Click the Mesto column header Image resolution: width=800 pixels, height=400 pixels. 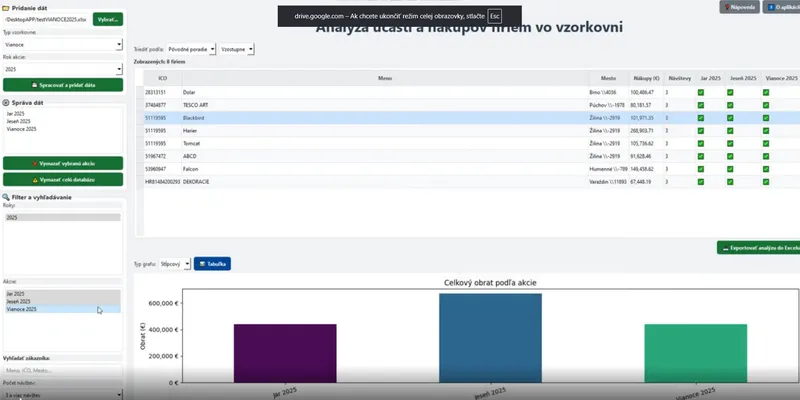[608, 78]
